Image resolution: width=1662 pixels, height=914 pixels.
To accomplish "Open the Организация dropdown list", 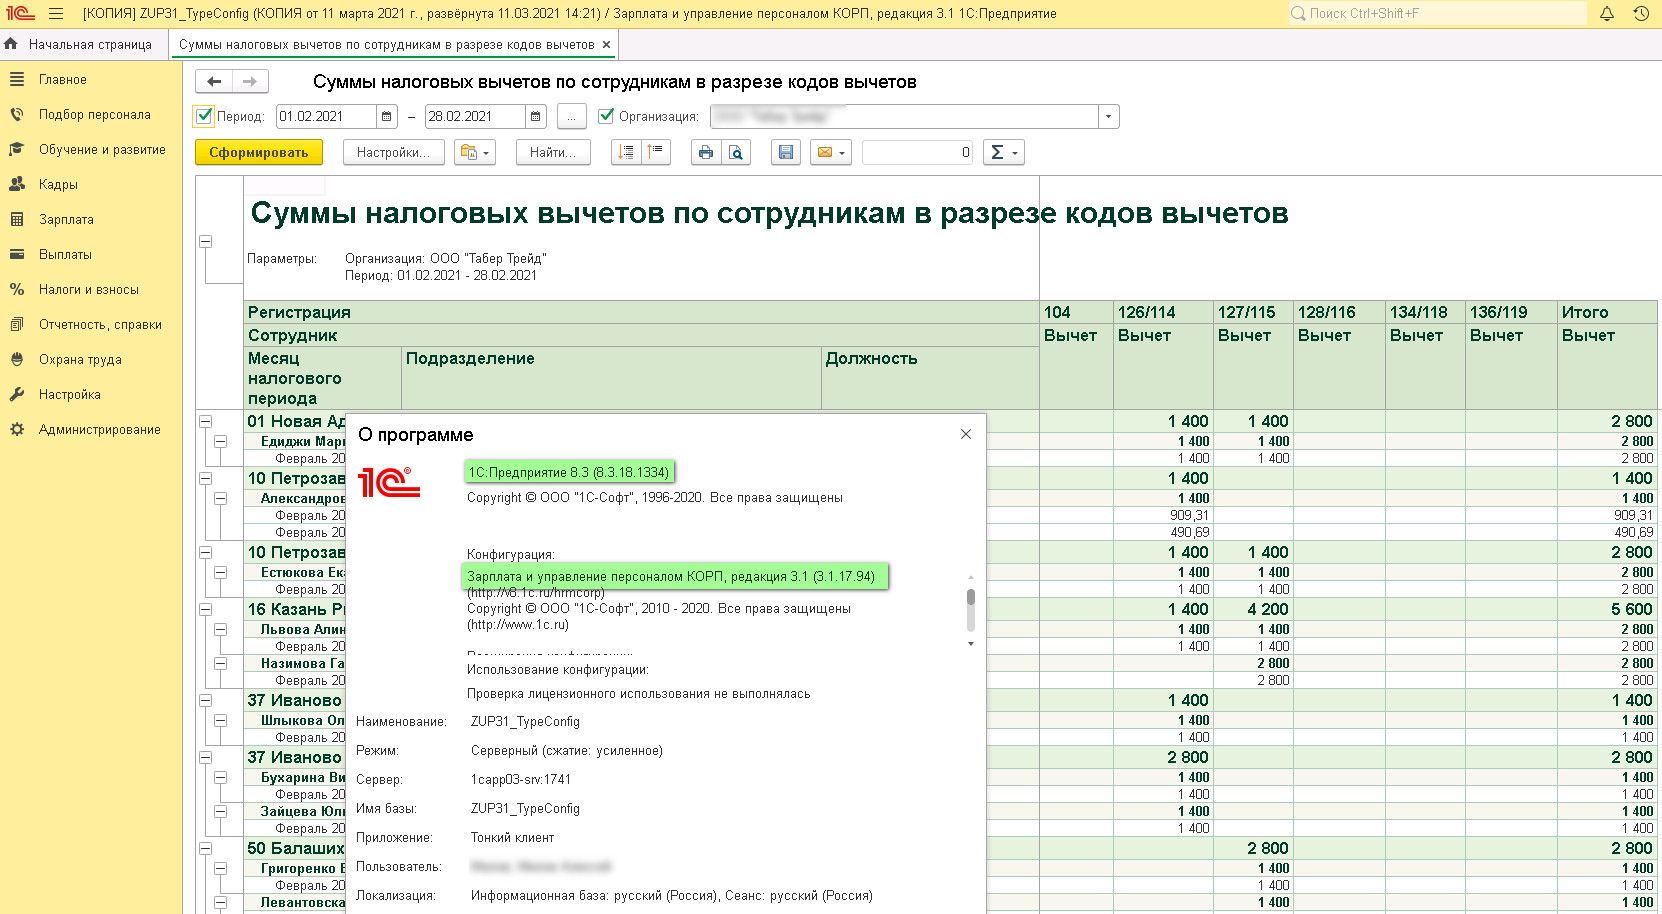I will pyautogui.click(x=1108, y=117).
